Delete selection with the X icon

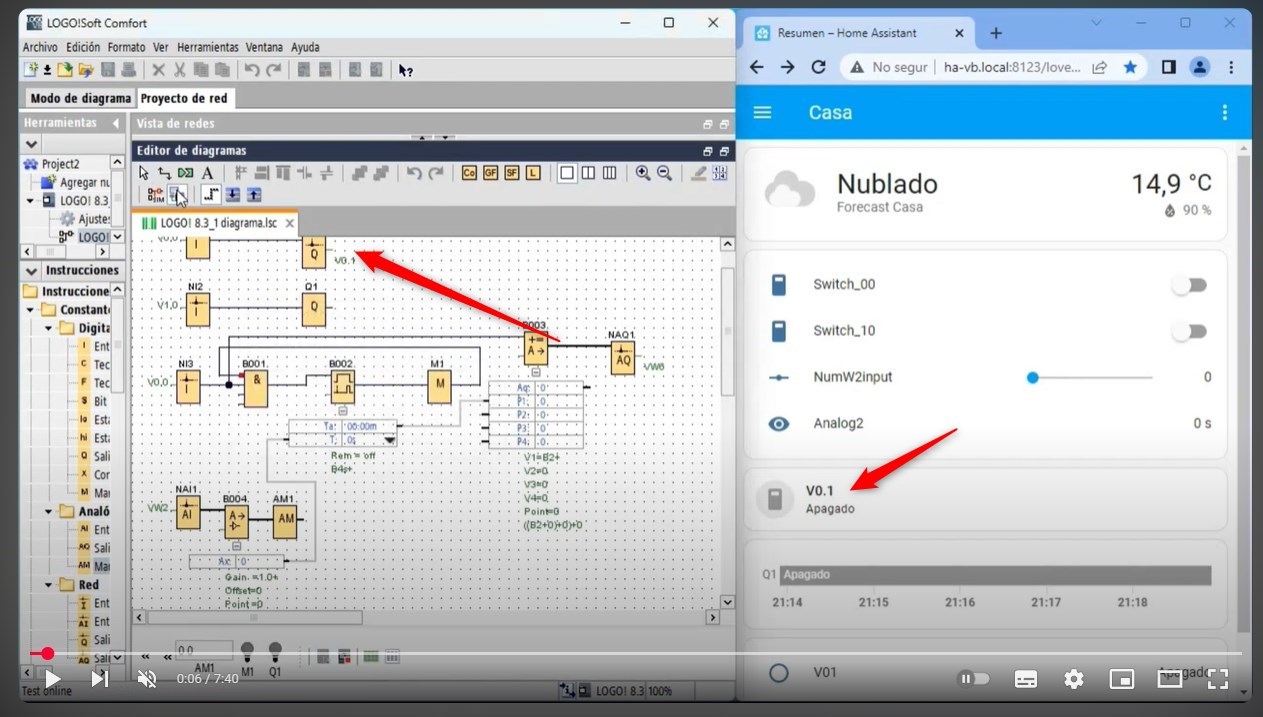(x=158, y=70)
